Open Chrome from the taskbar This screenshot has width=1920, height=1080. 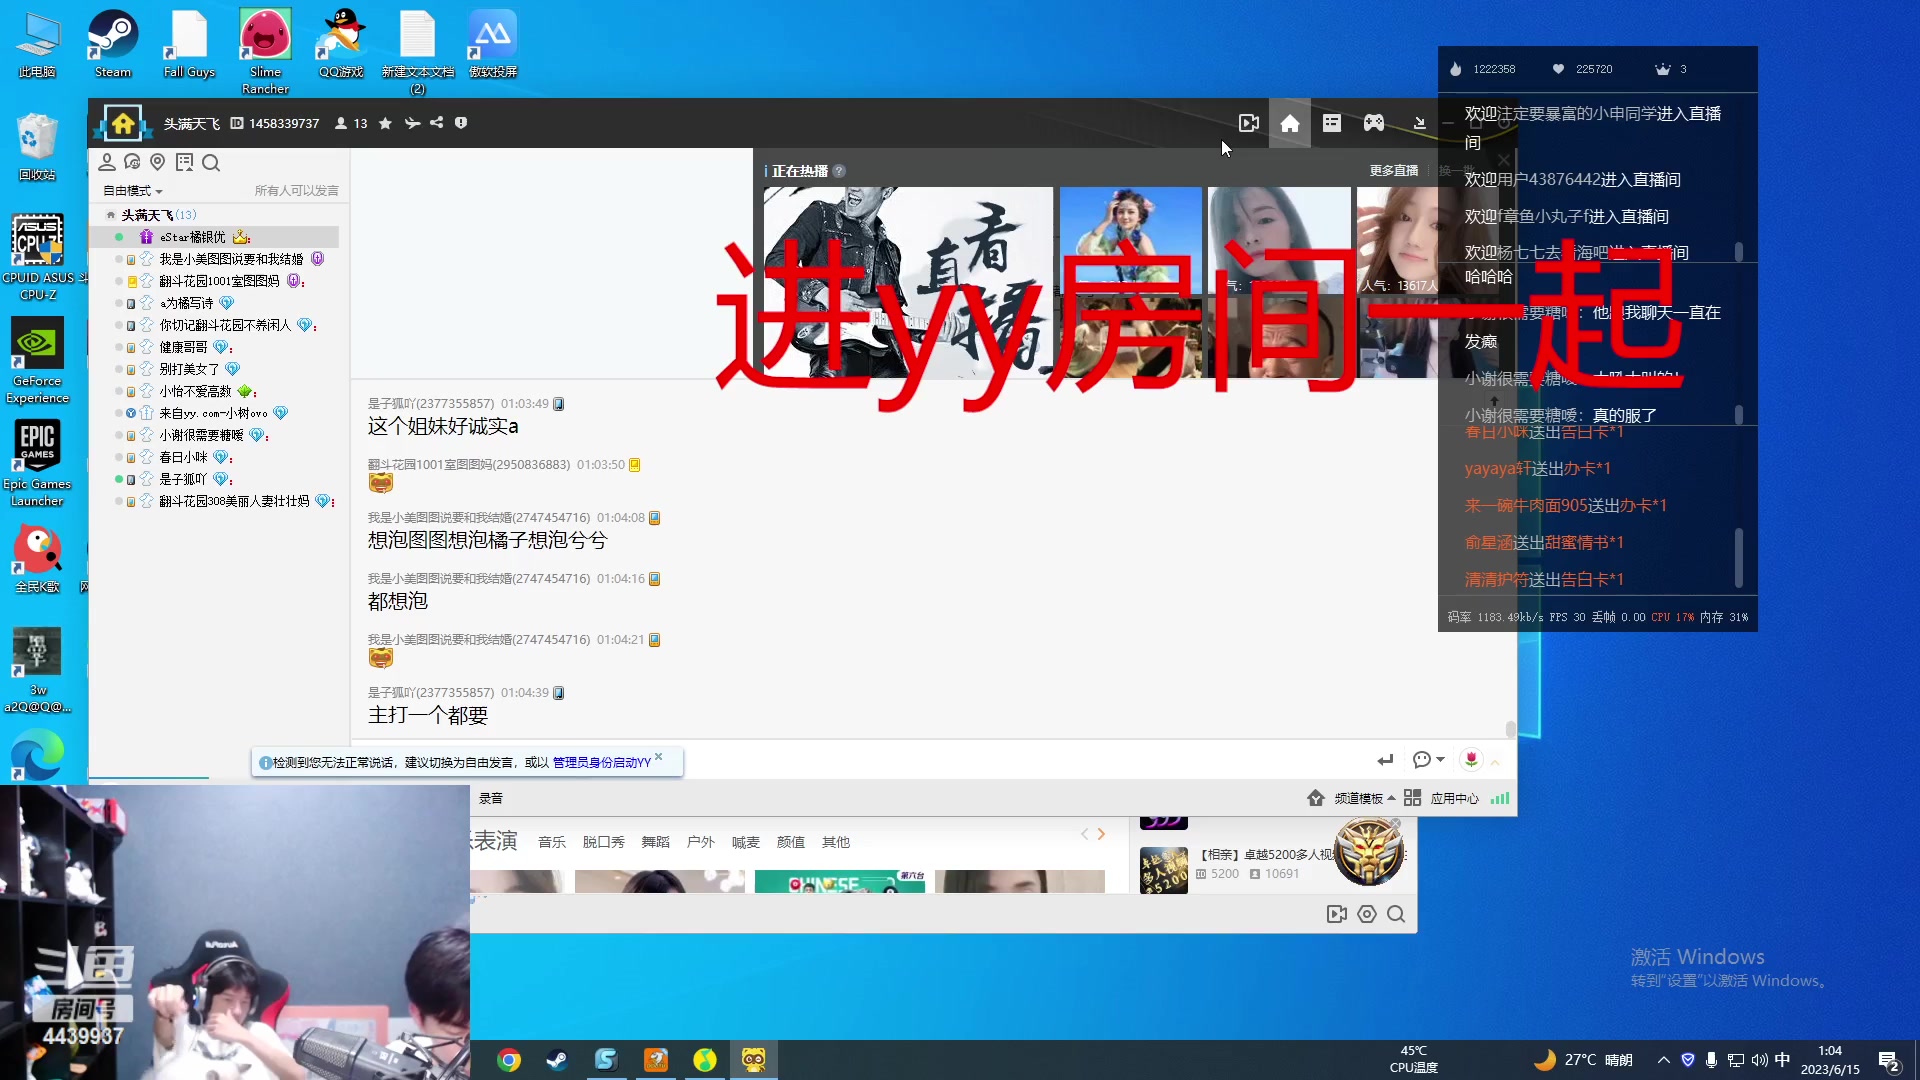tap(509, 1060)
